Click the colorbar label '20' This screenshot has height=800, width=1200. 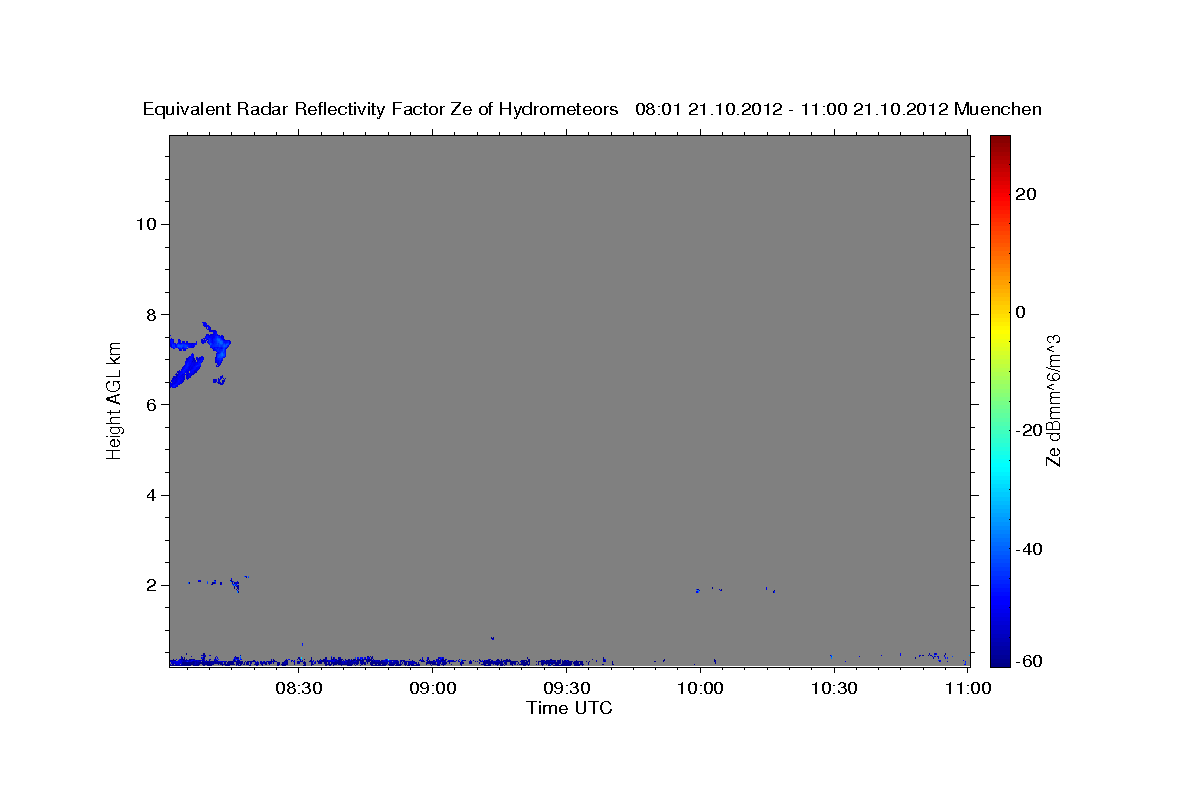[1025, 194]
